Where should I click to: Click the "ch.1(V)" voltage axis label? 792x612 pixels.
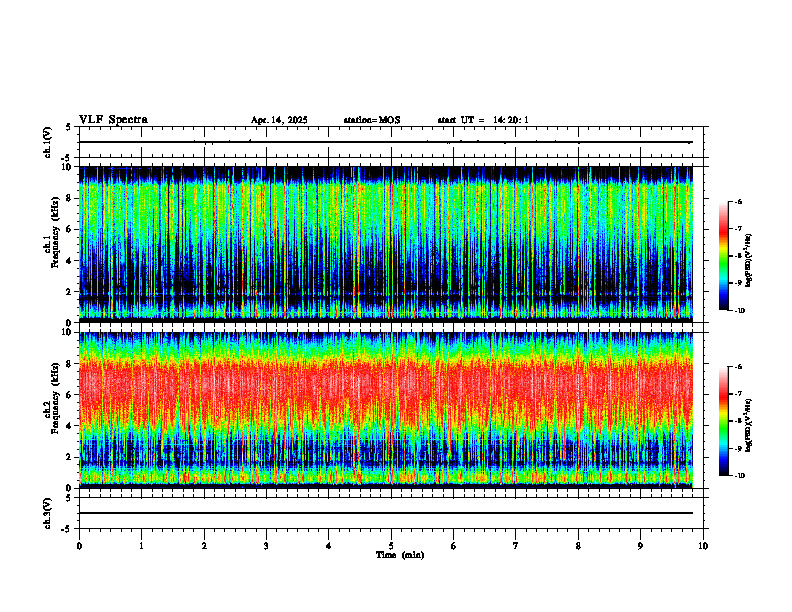(47, 142)
